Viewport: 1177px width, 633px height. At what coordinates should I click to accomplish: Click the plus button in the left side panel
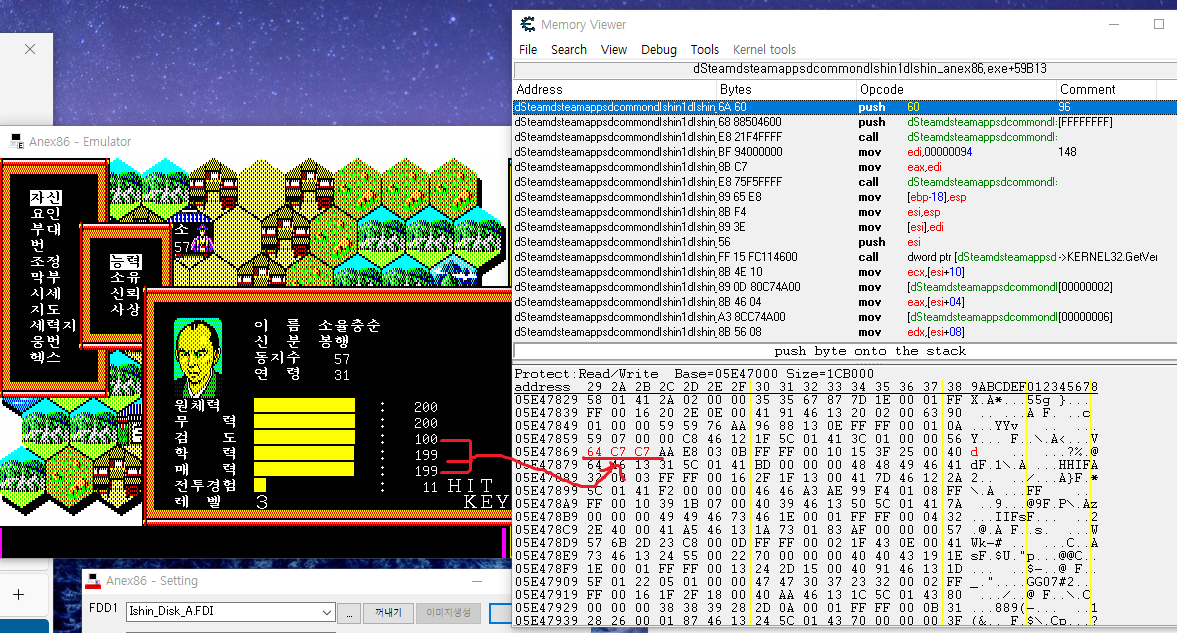tap(19, 595)
